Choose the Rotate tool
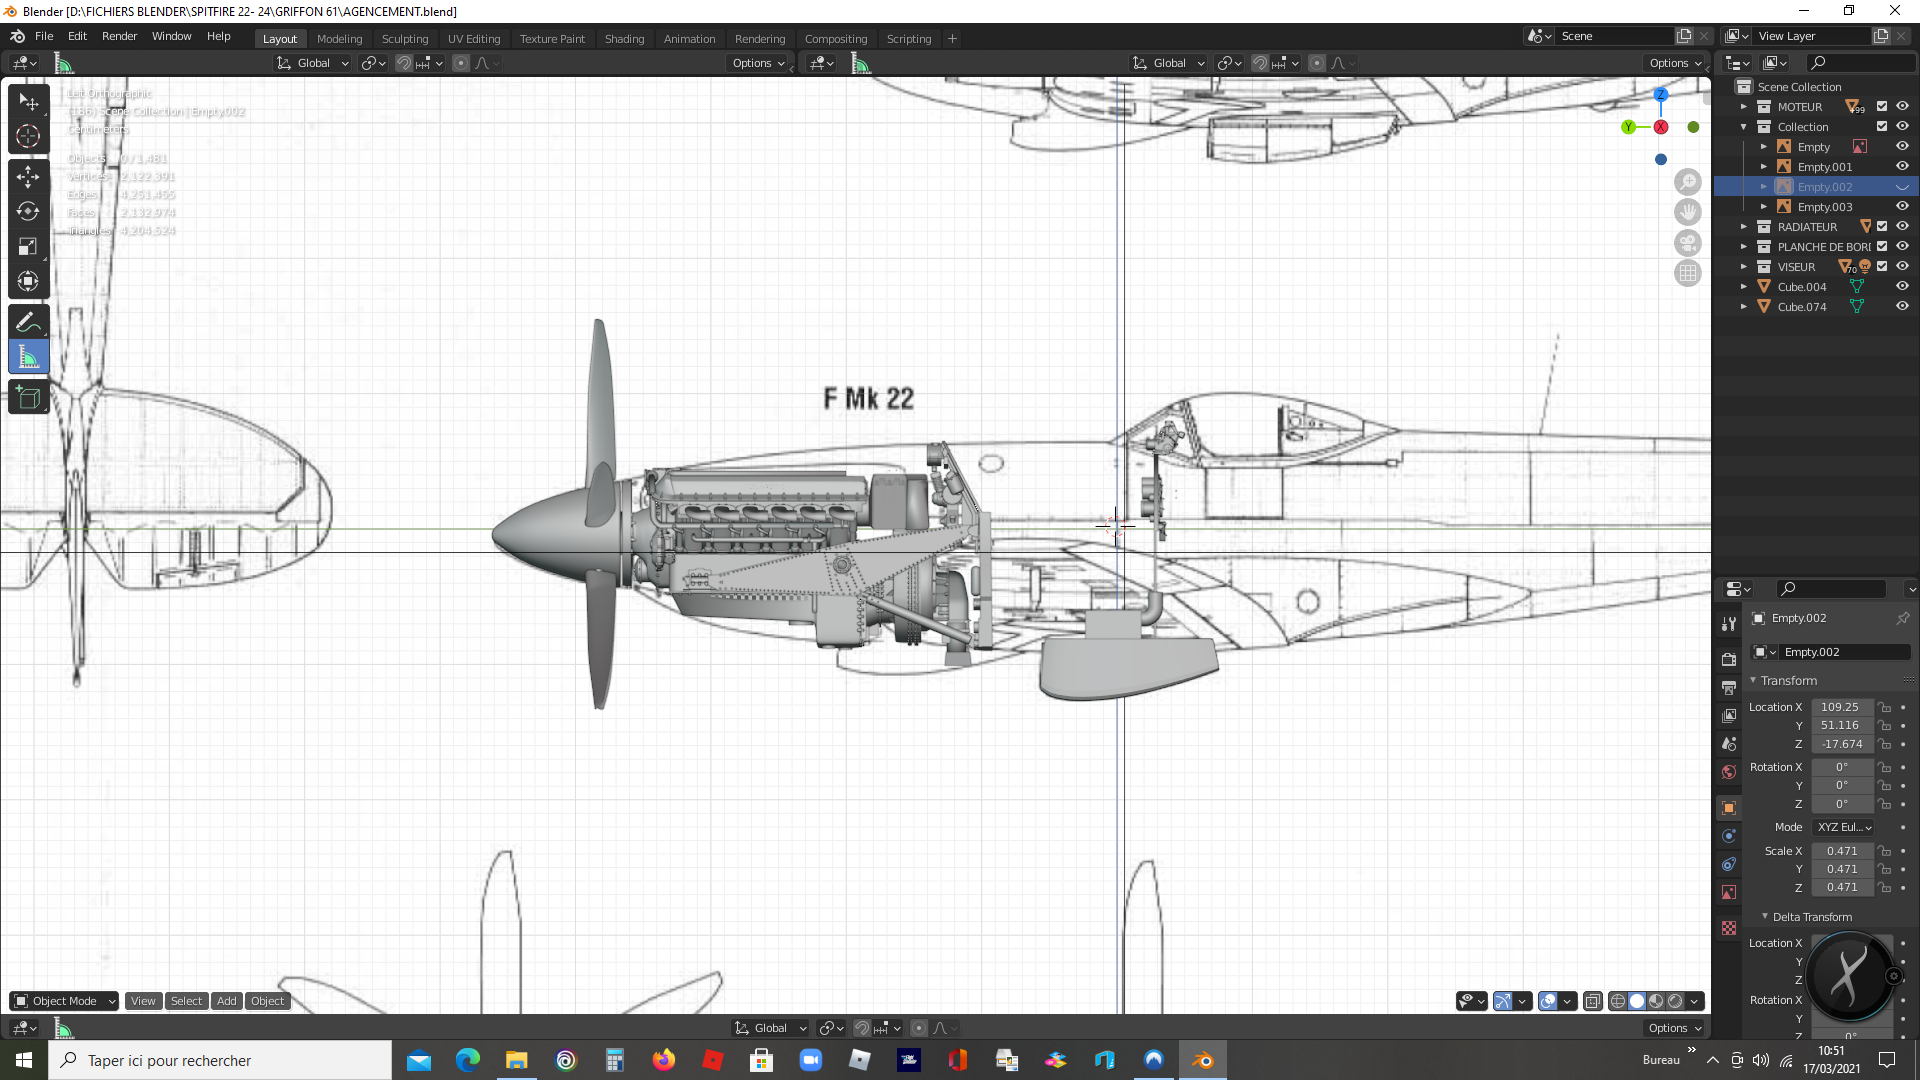The image size is (1920, 1080). click(x=28, y=211)
